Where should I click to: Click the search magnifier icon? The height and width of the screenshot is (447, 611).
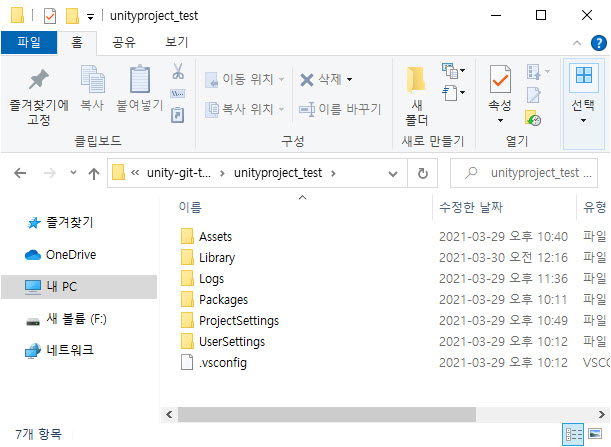click(x=471, y=172)
